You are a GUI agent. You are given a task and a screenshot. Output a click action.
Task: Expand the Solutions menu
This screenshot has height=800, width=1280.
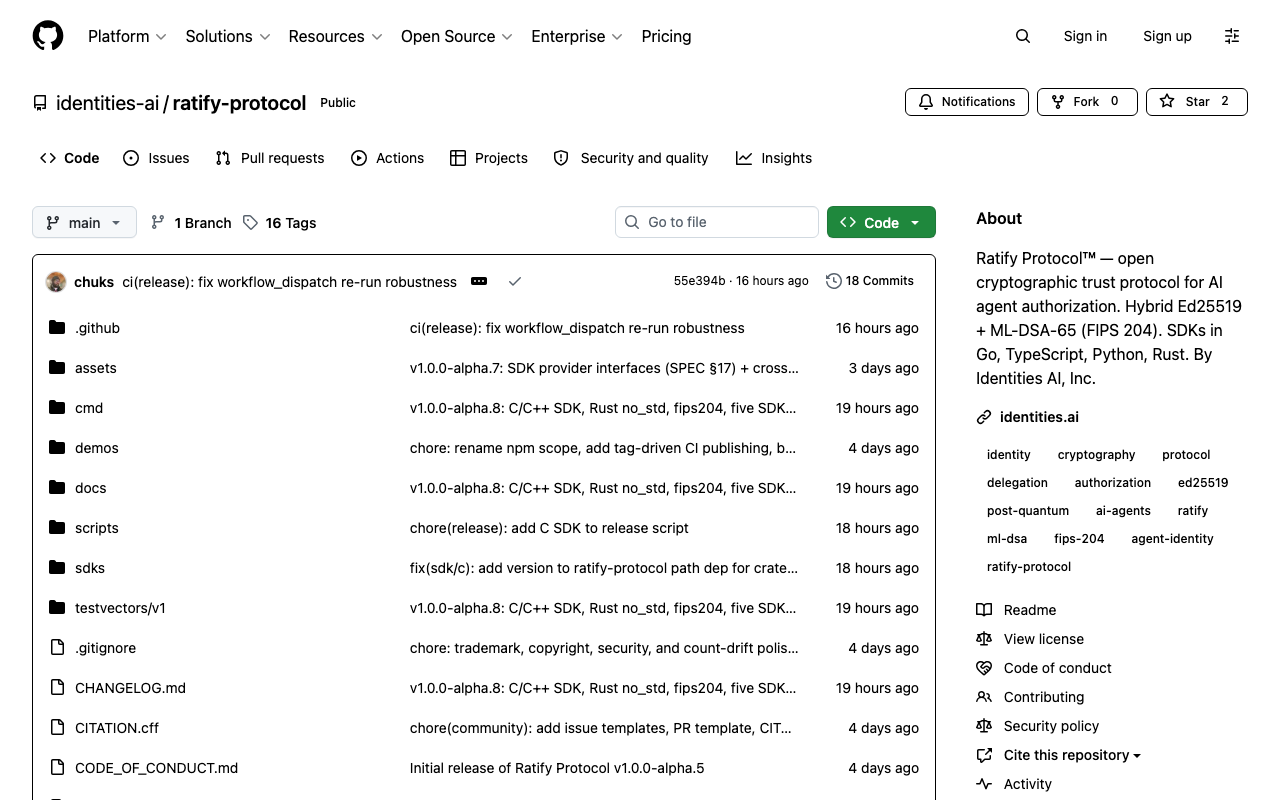[228, 36]
